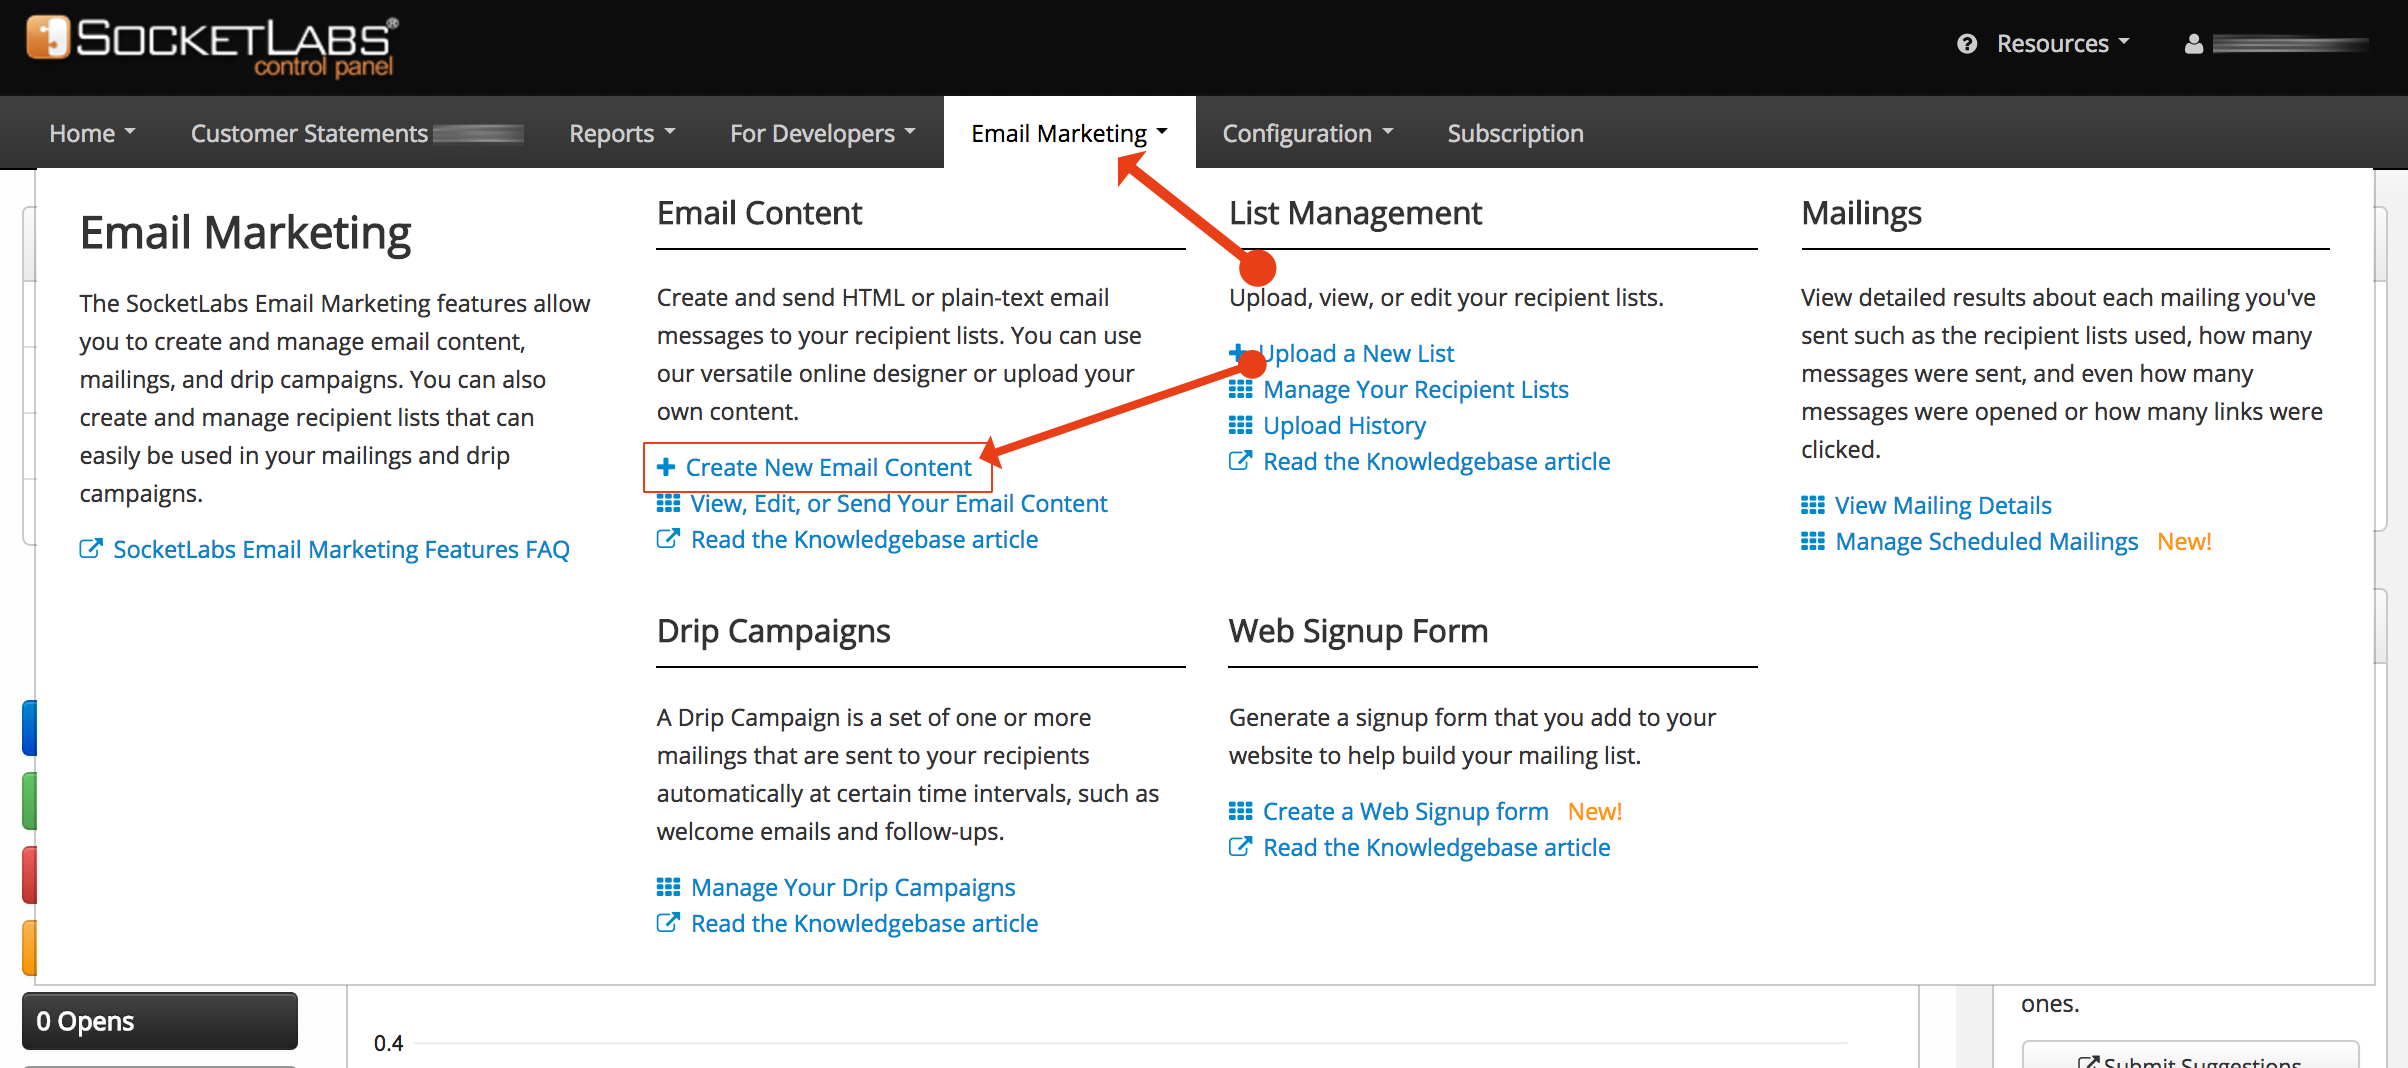Open Manage Your Recipient Lists
The width and height of the screenshot is (2408, 1068).
(x=1416, y=389)
